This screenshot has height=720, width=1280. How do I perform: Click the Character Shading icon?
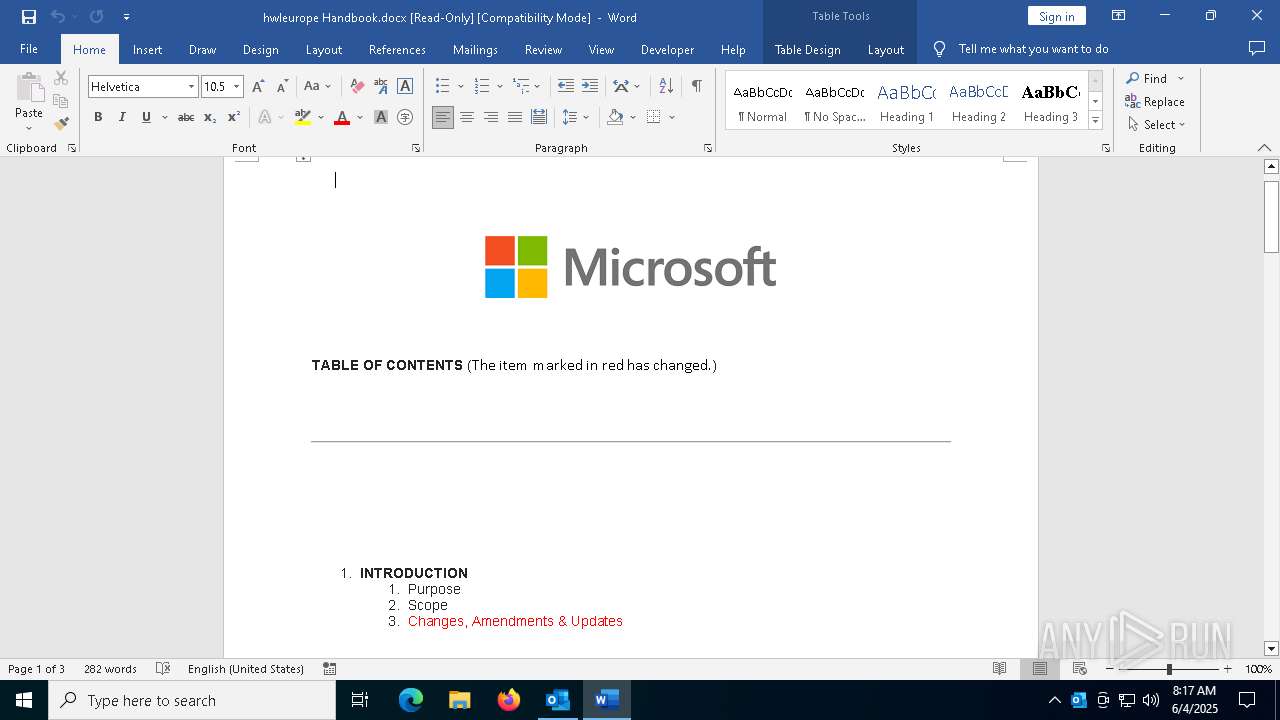381,117
